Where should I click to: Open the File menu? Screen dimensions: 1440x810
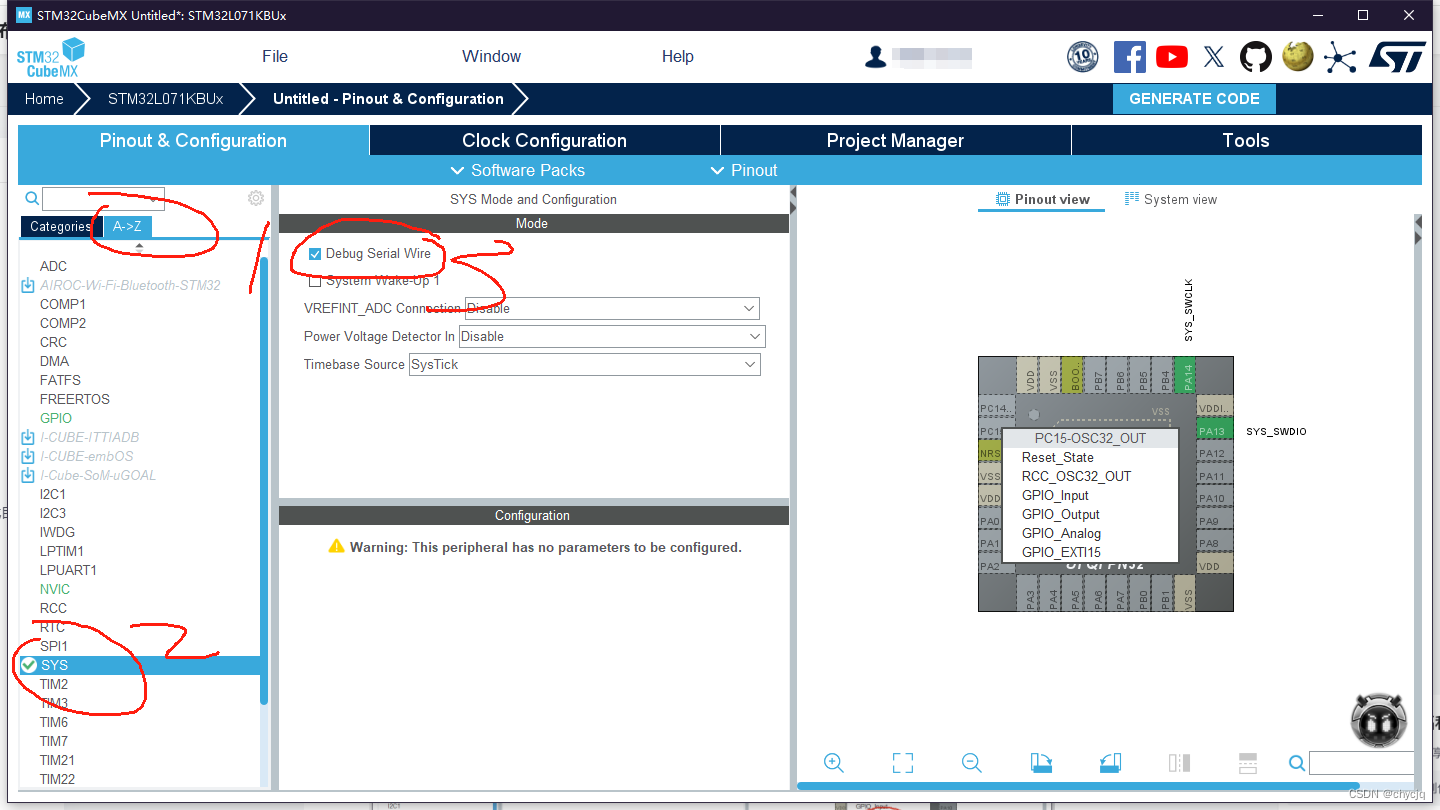pos(275,57)
